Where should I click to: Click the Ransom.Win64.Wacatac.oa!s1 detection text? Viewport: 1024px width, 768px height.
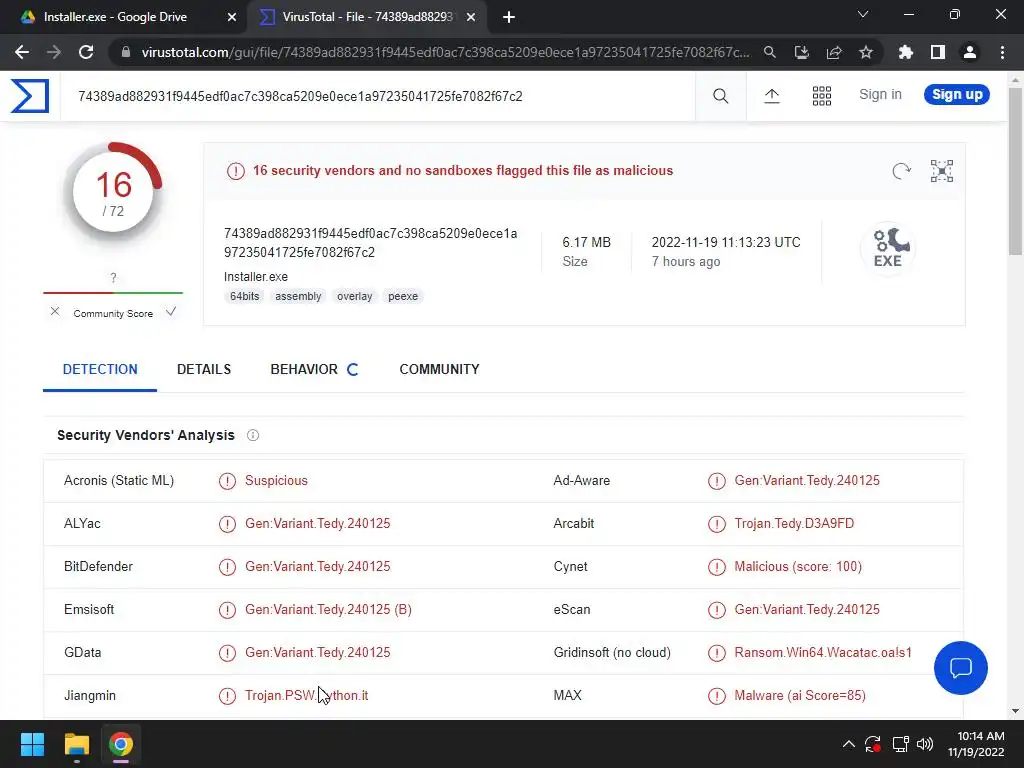(823, 652)
